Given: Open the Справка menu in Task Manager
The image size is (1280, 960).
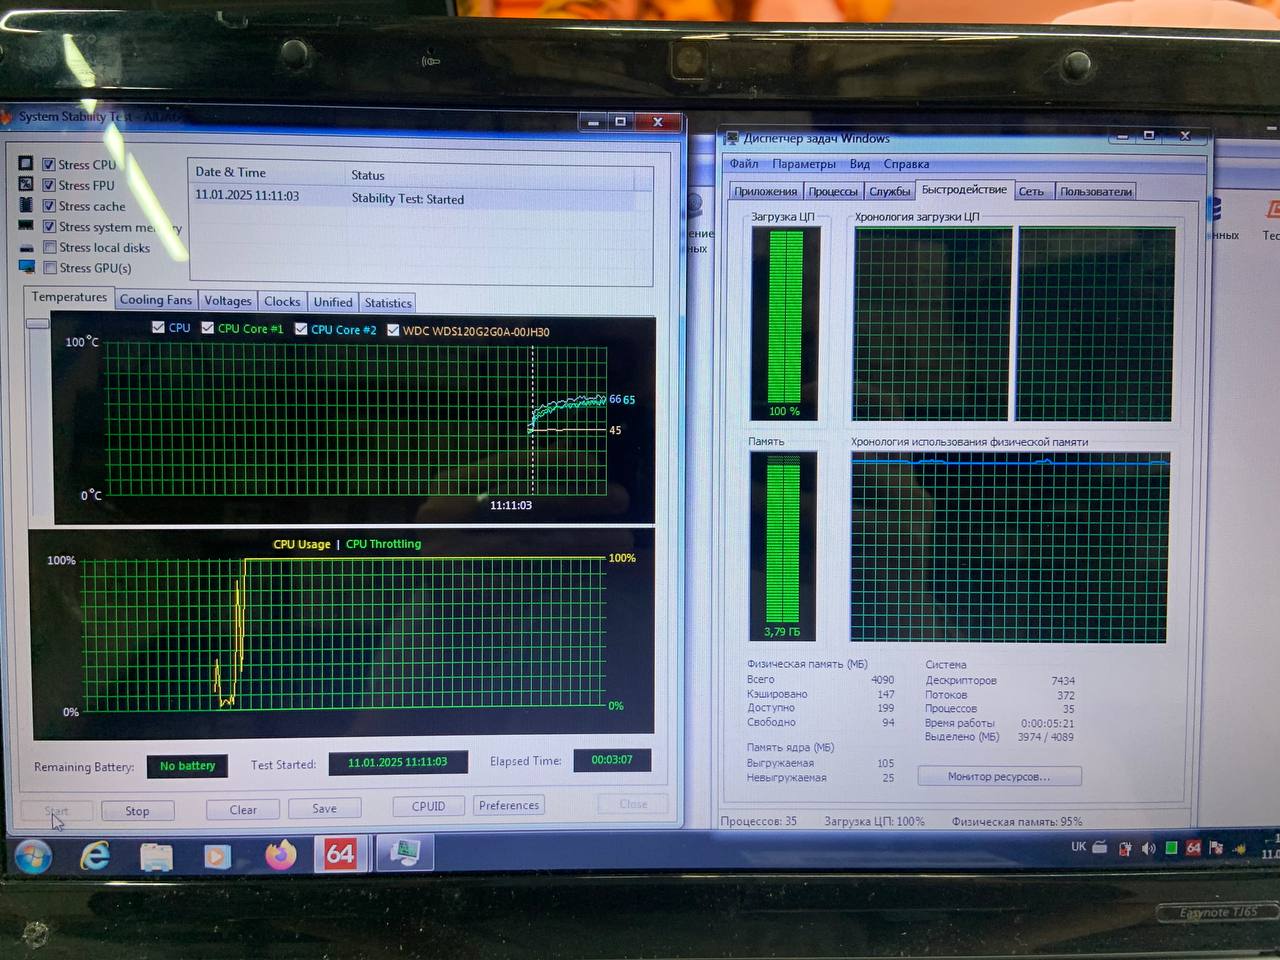Looking at the screenshot, I should [906, 164].
